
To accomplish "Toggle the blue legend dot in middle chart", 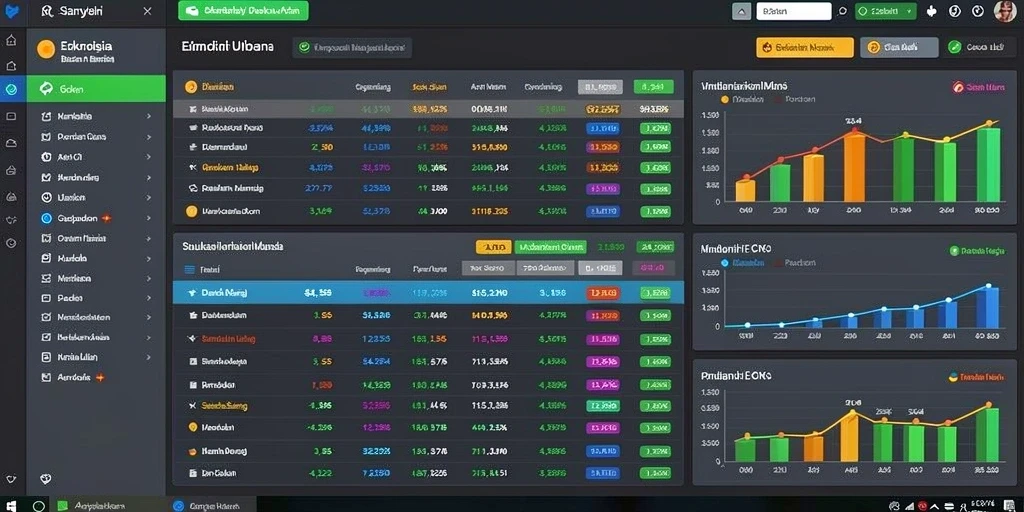I will (x=724, y=263).
